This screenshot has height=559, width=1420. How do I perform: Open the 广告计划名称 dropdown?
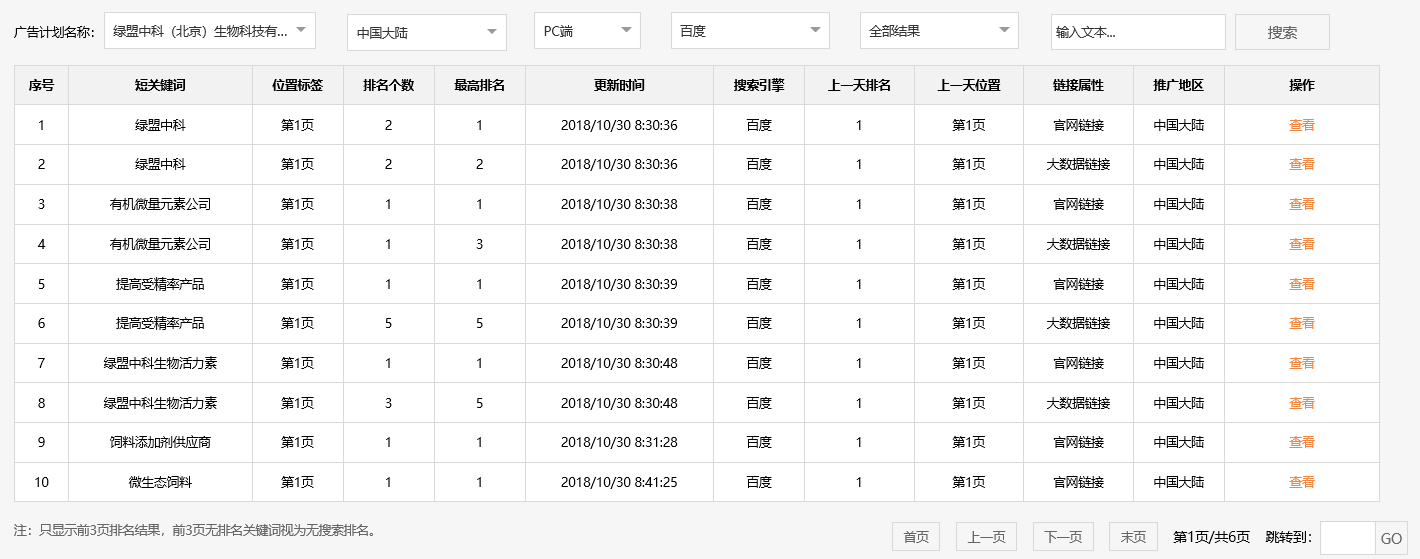210,31
